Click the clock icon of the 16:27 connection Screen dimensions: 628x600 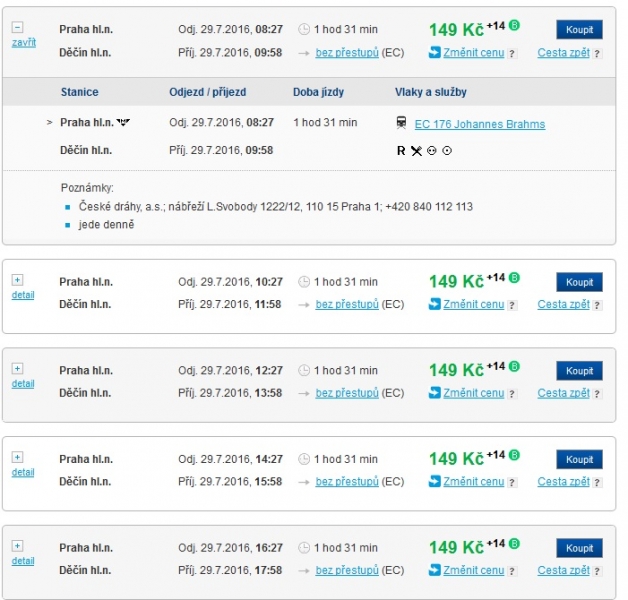click(x=304, y=548)
